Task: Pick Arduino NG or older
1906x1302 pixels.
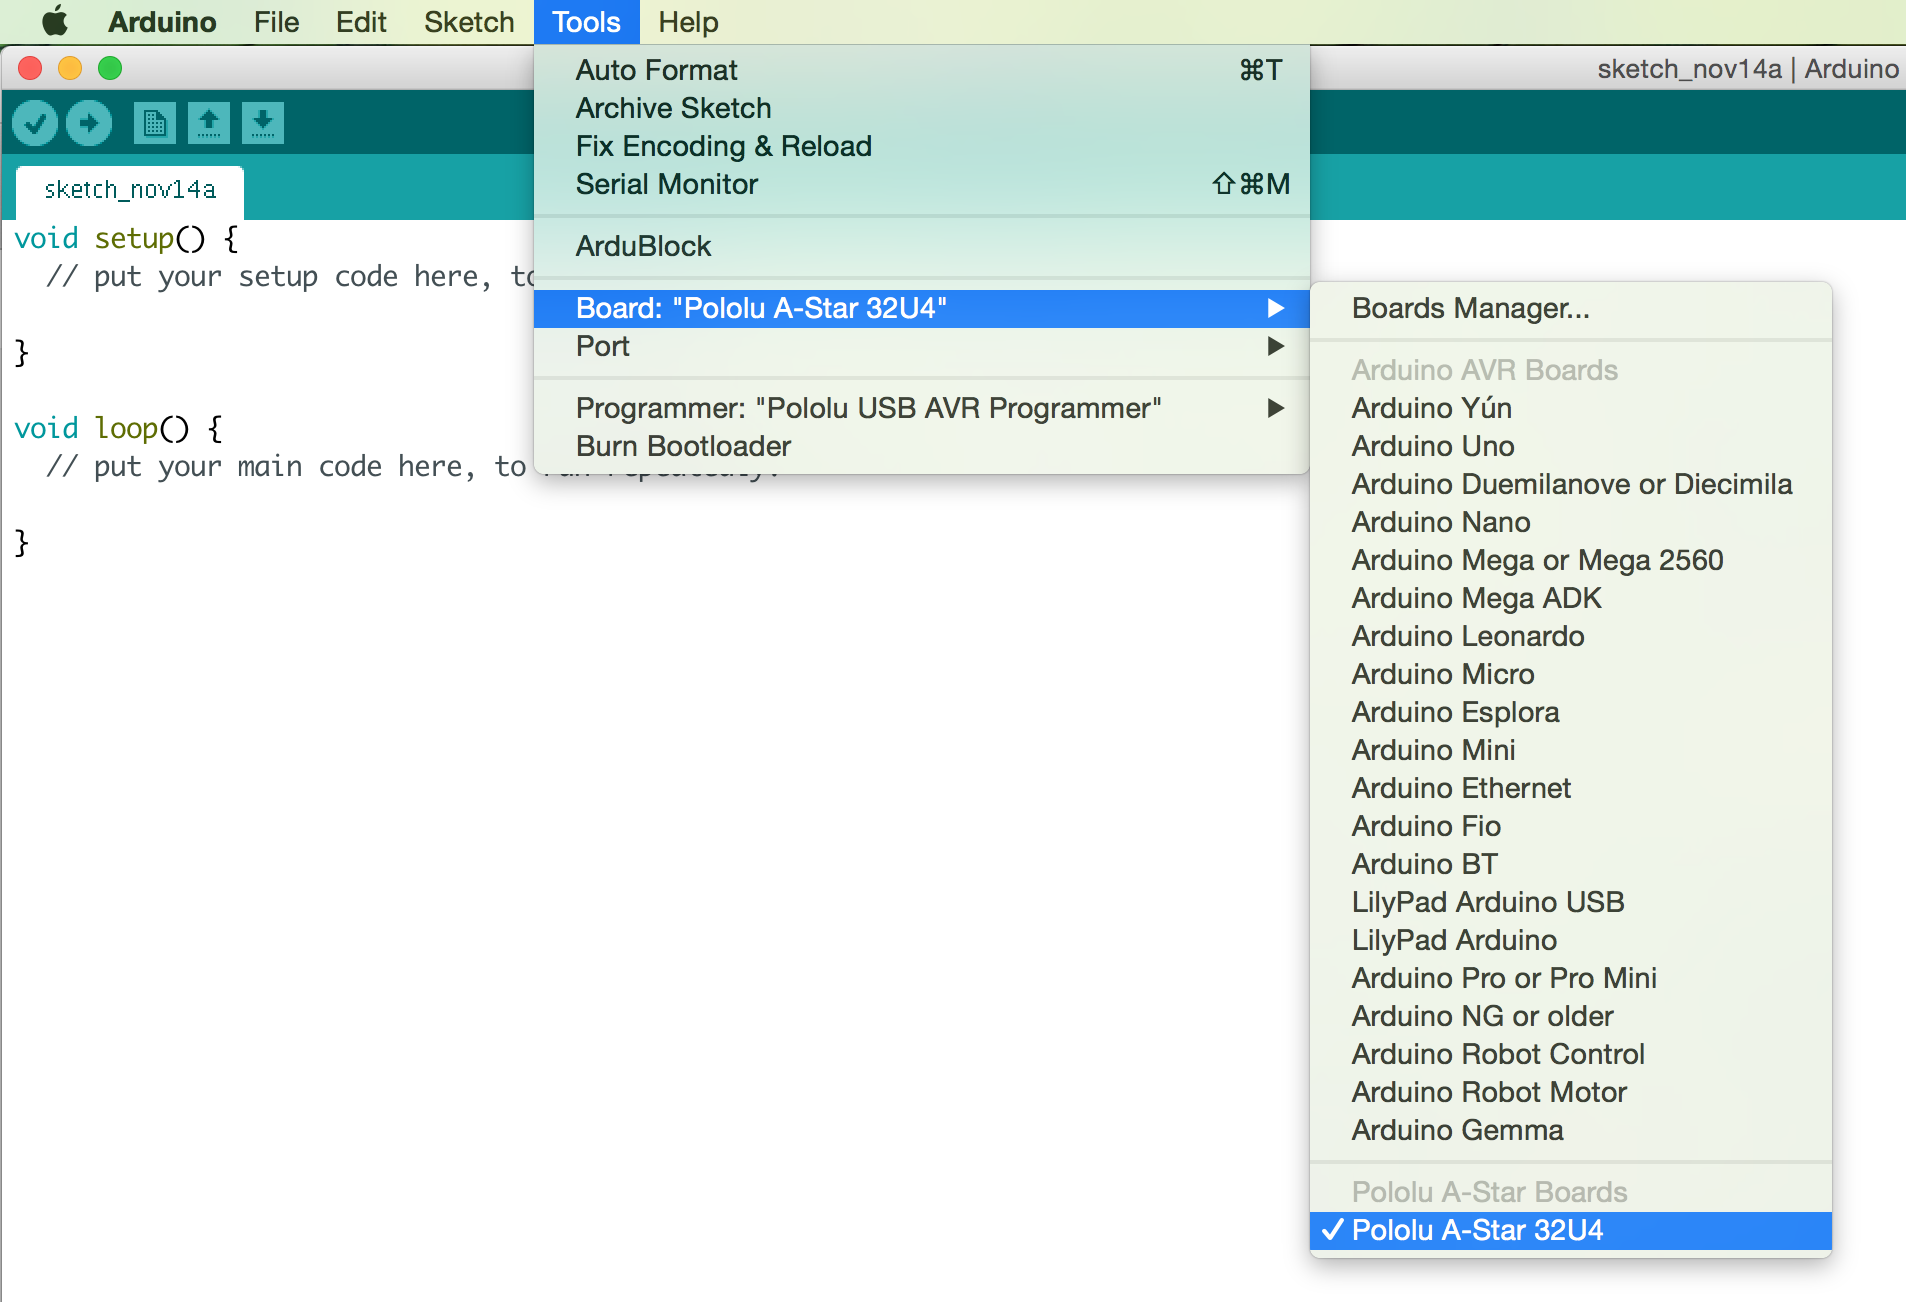Action: pos(1571,1016)
